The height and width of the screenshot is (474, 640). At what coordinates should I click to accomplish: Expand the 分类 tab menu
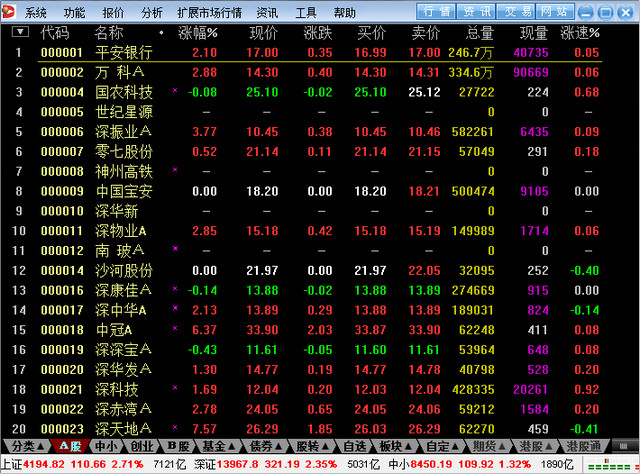[x=27, y=446]
